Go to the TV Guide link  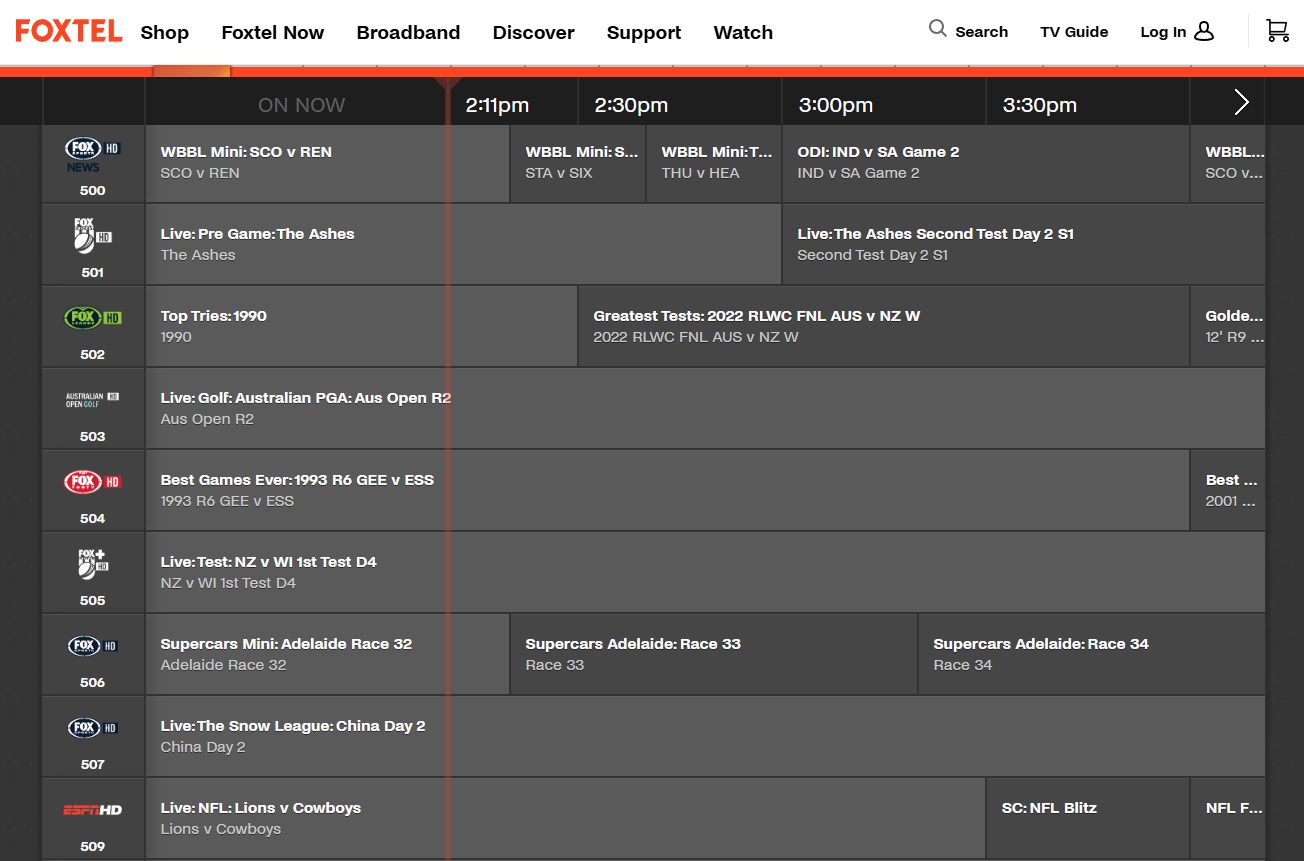(x=1074, y=32)
